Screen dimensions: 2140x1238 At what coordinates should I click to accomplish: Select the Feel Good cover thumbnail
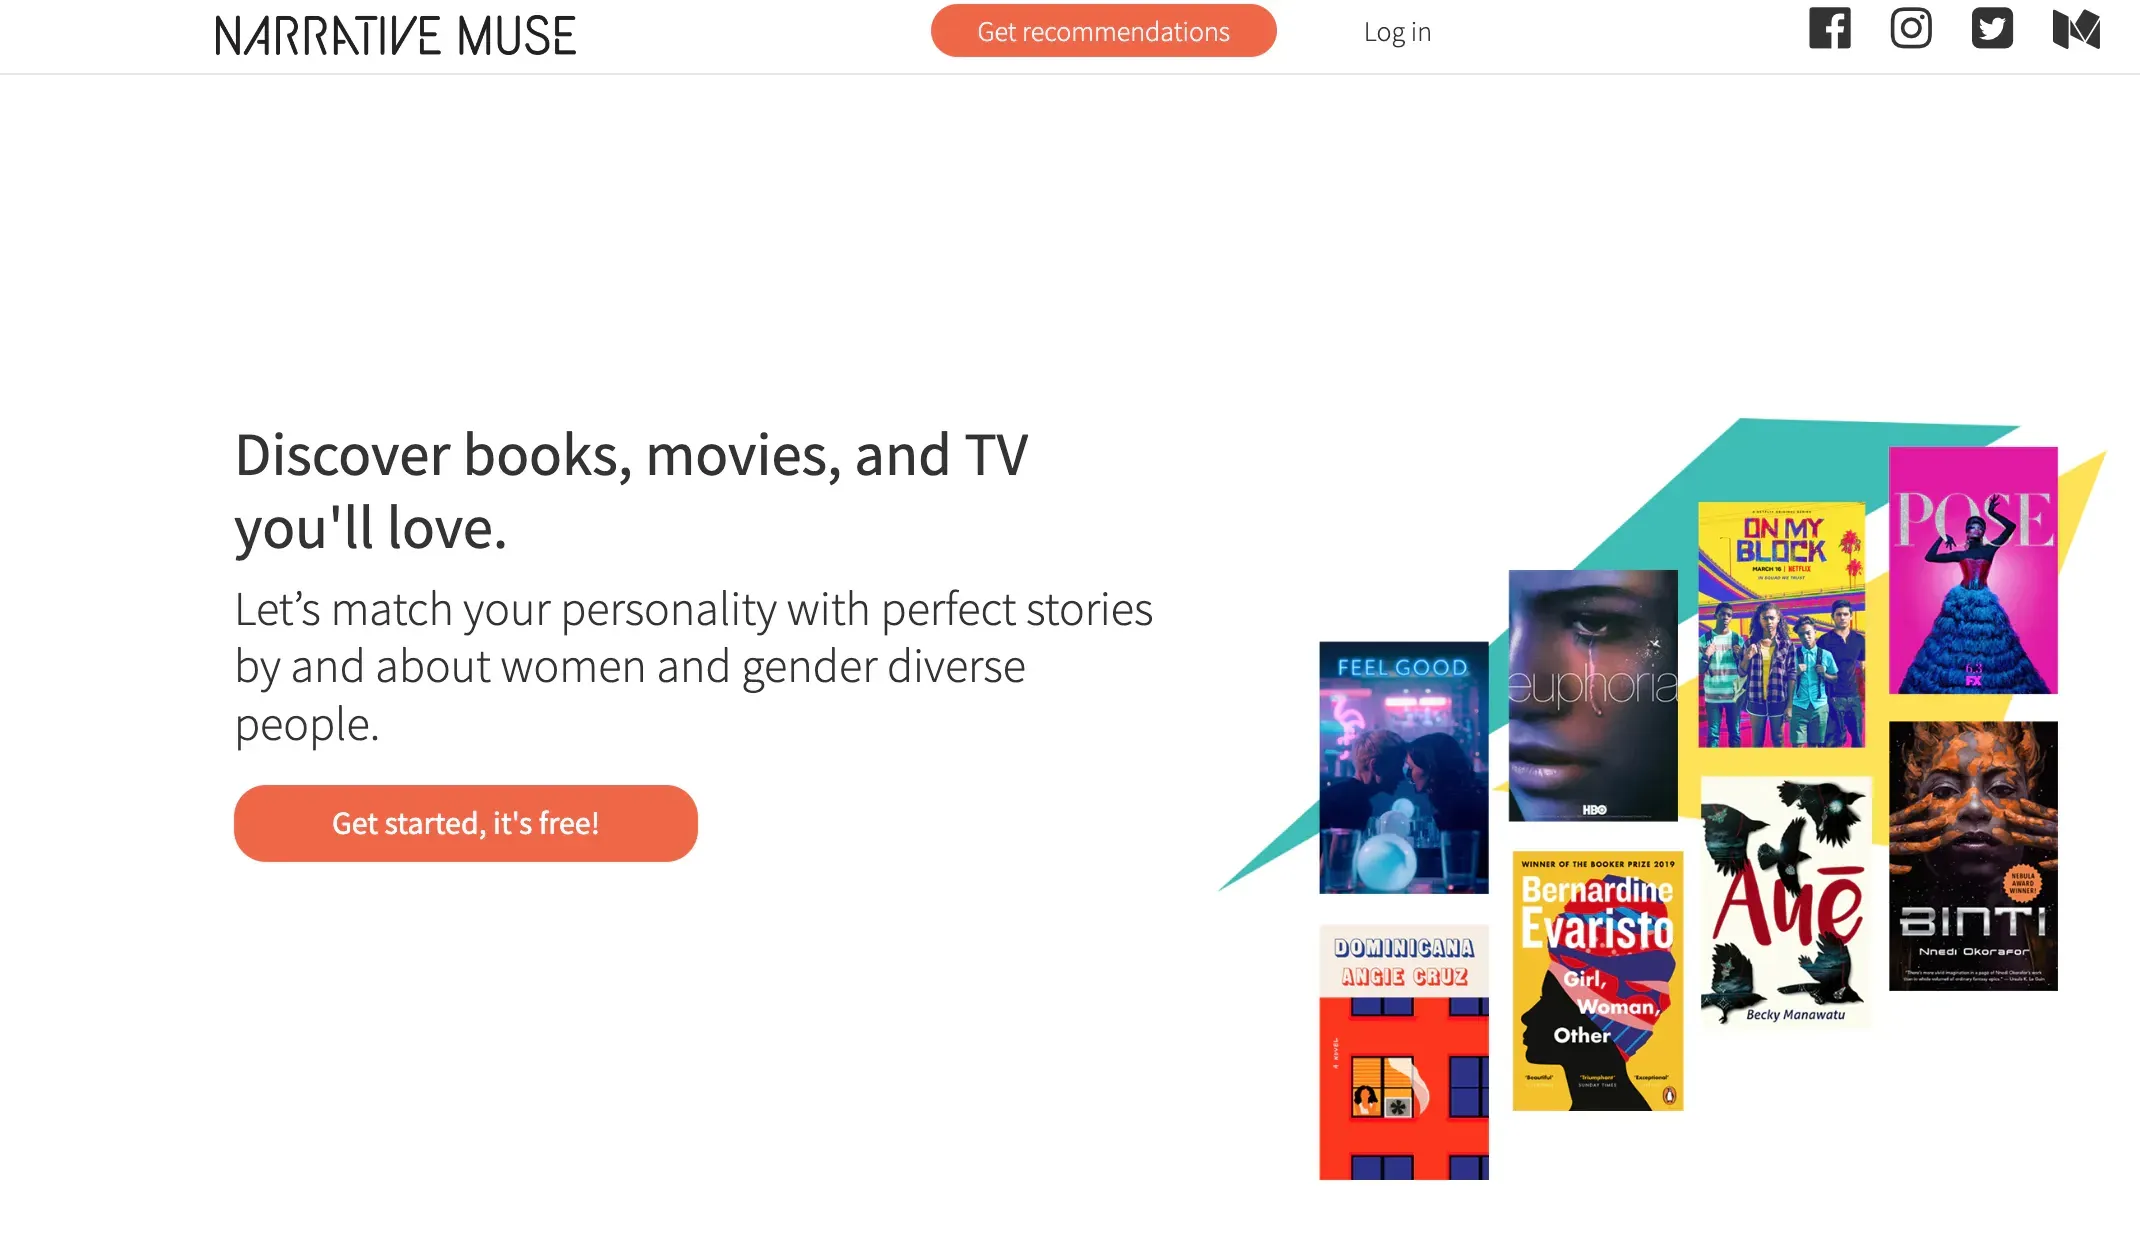1403,767
